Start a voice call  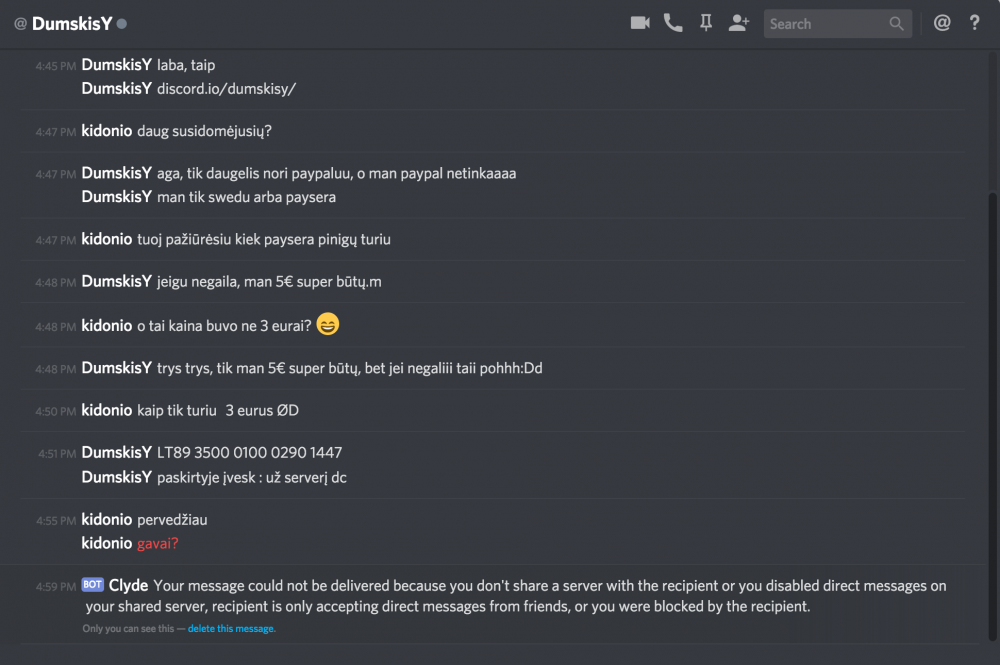(x=673, y=23)
